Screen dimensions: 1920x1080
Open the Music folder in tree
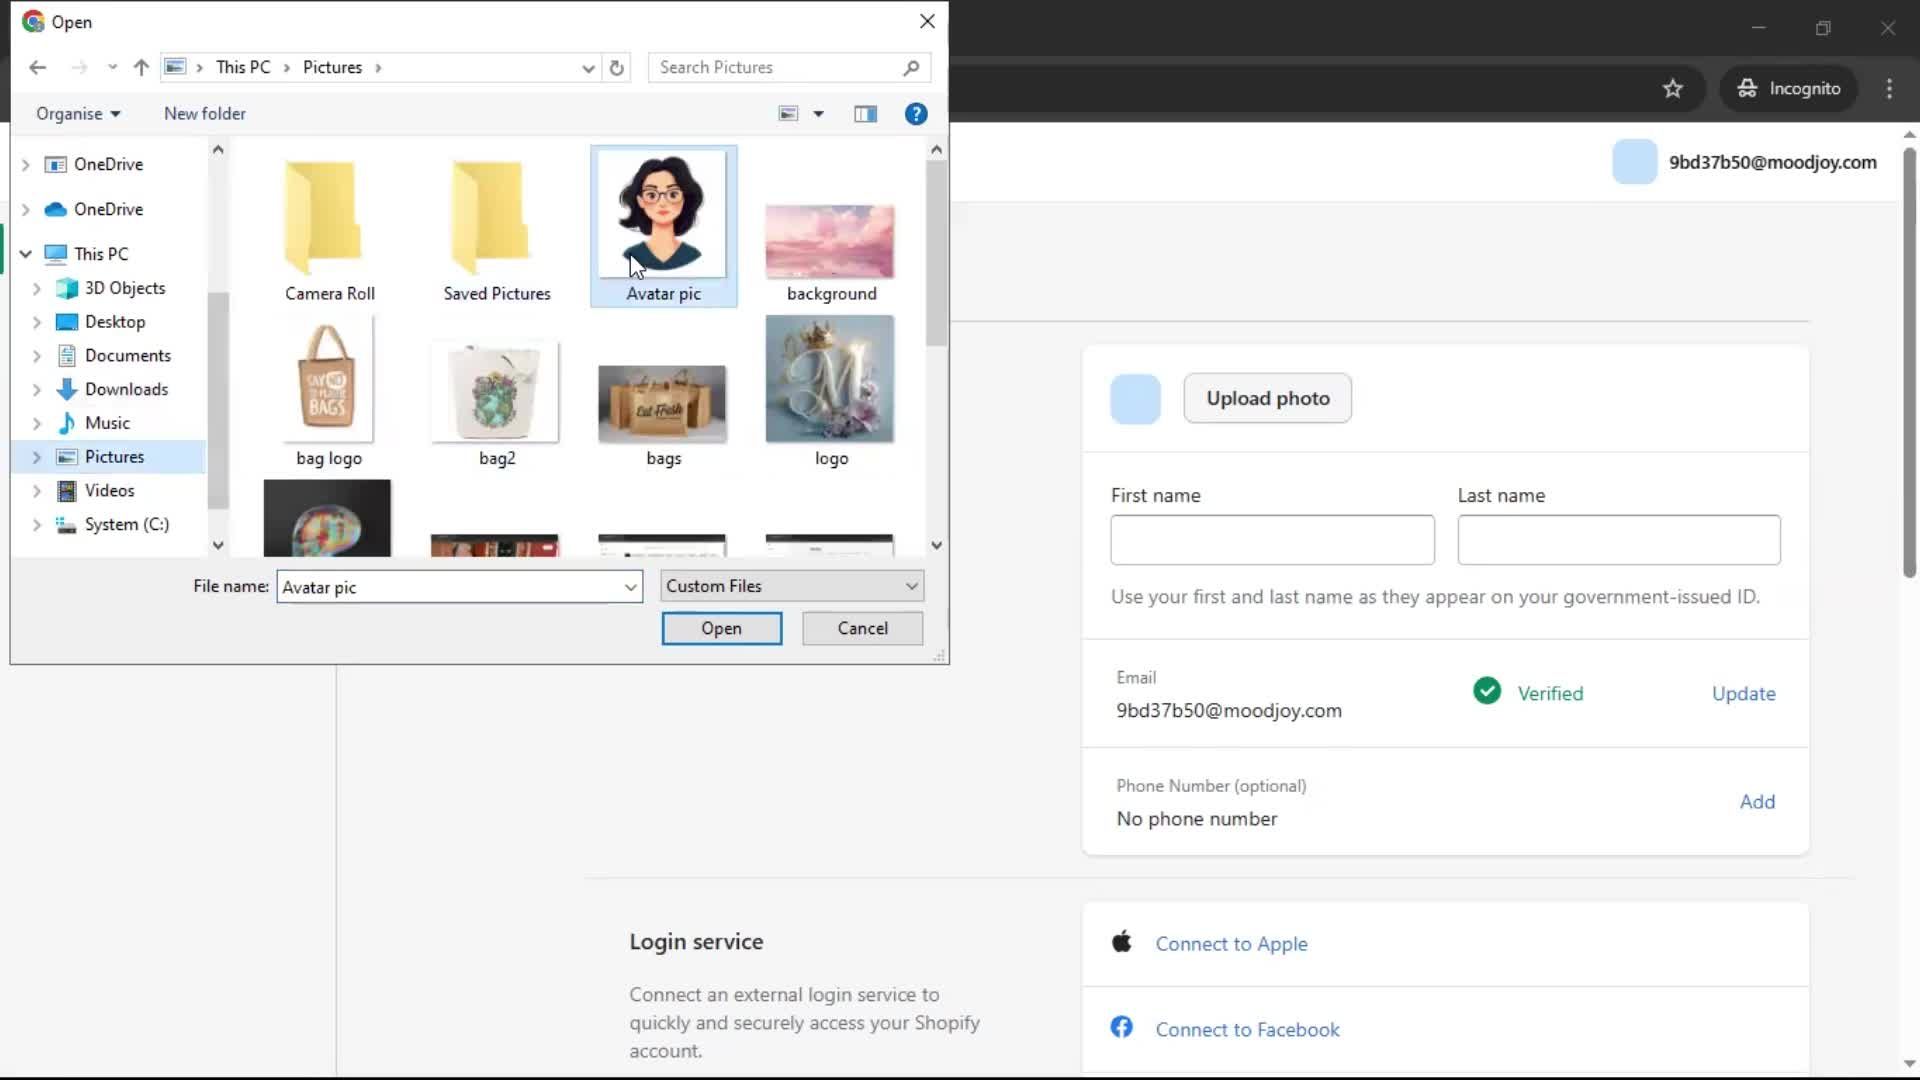pyautogui.click(x=93, y=423)
